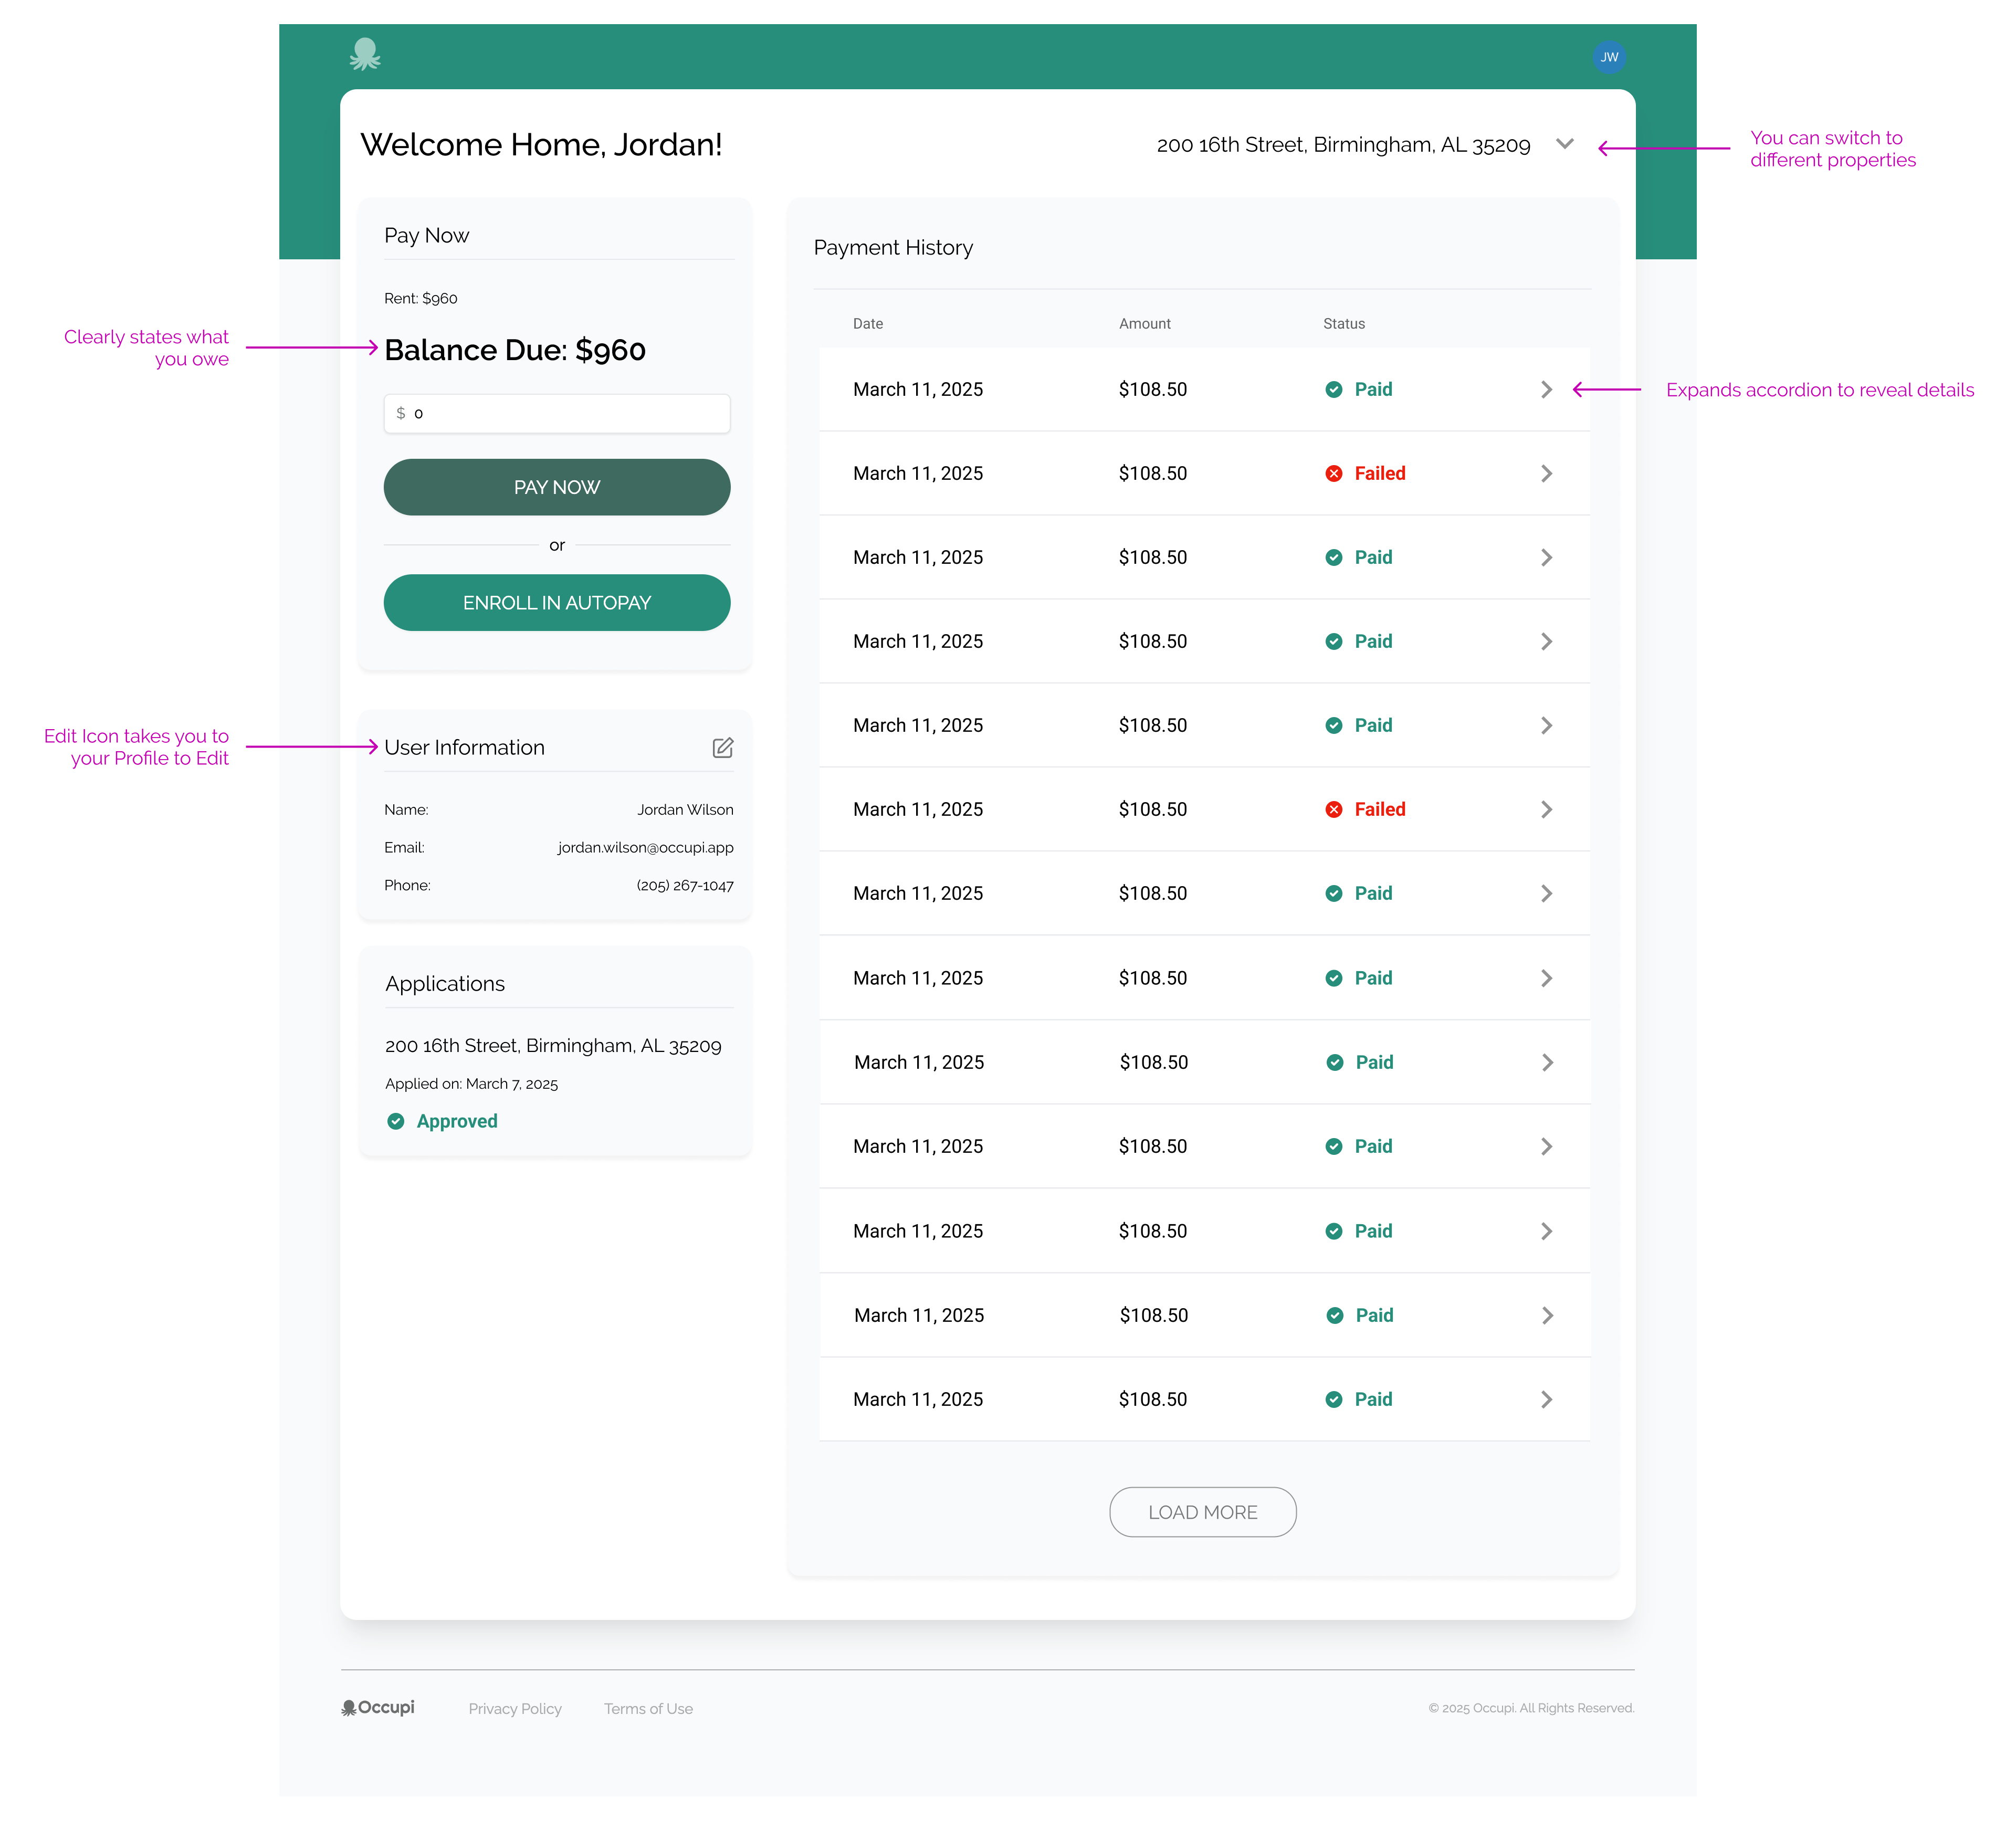Click the Date column header
Screen dimensions: 2016x1831
tap(868, 323)
